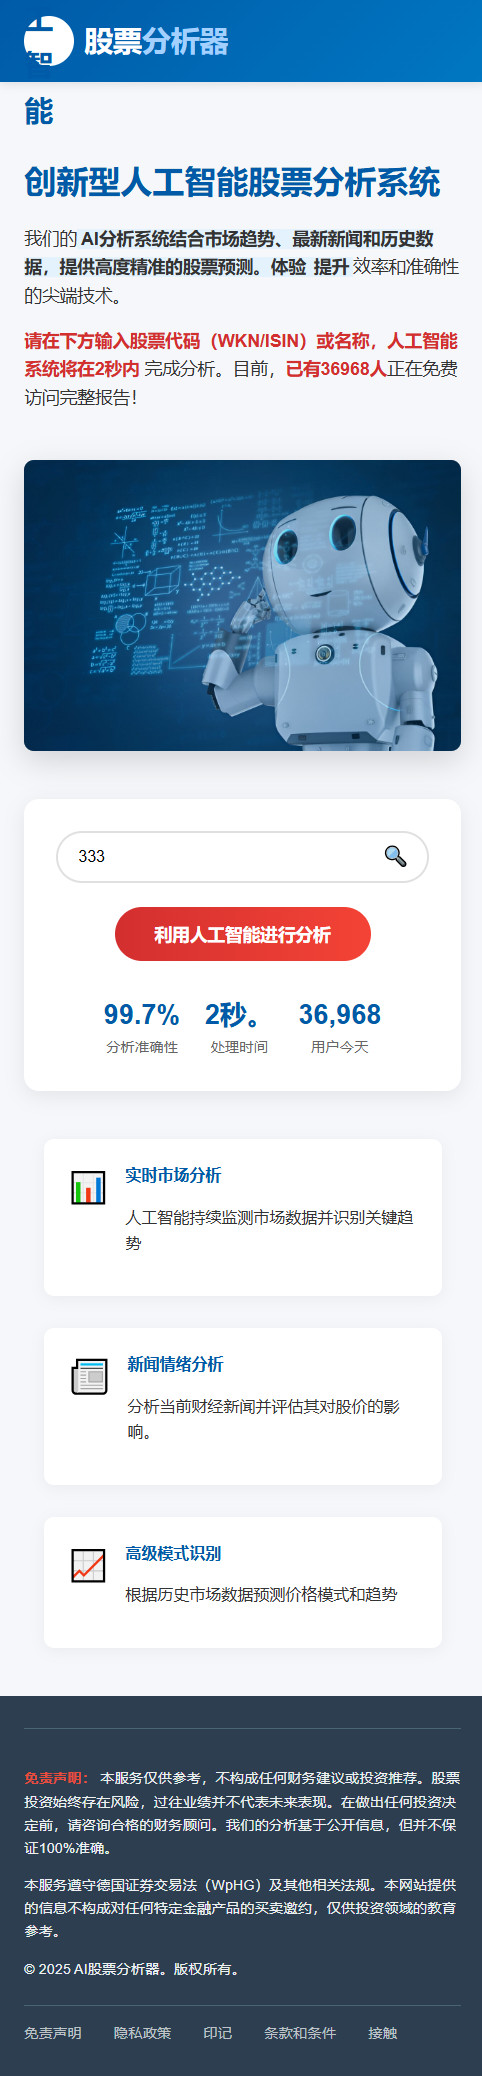Click the line chart icon for pattern recognition
Viewport: 482px width, 2076px height.
pyautogui.click(x=88, y=1565)
